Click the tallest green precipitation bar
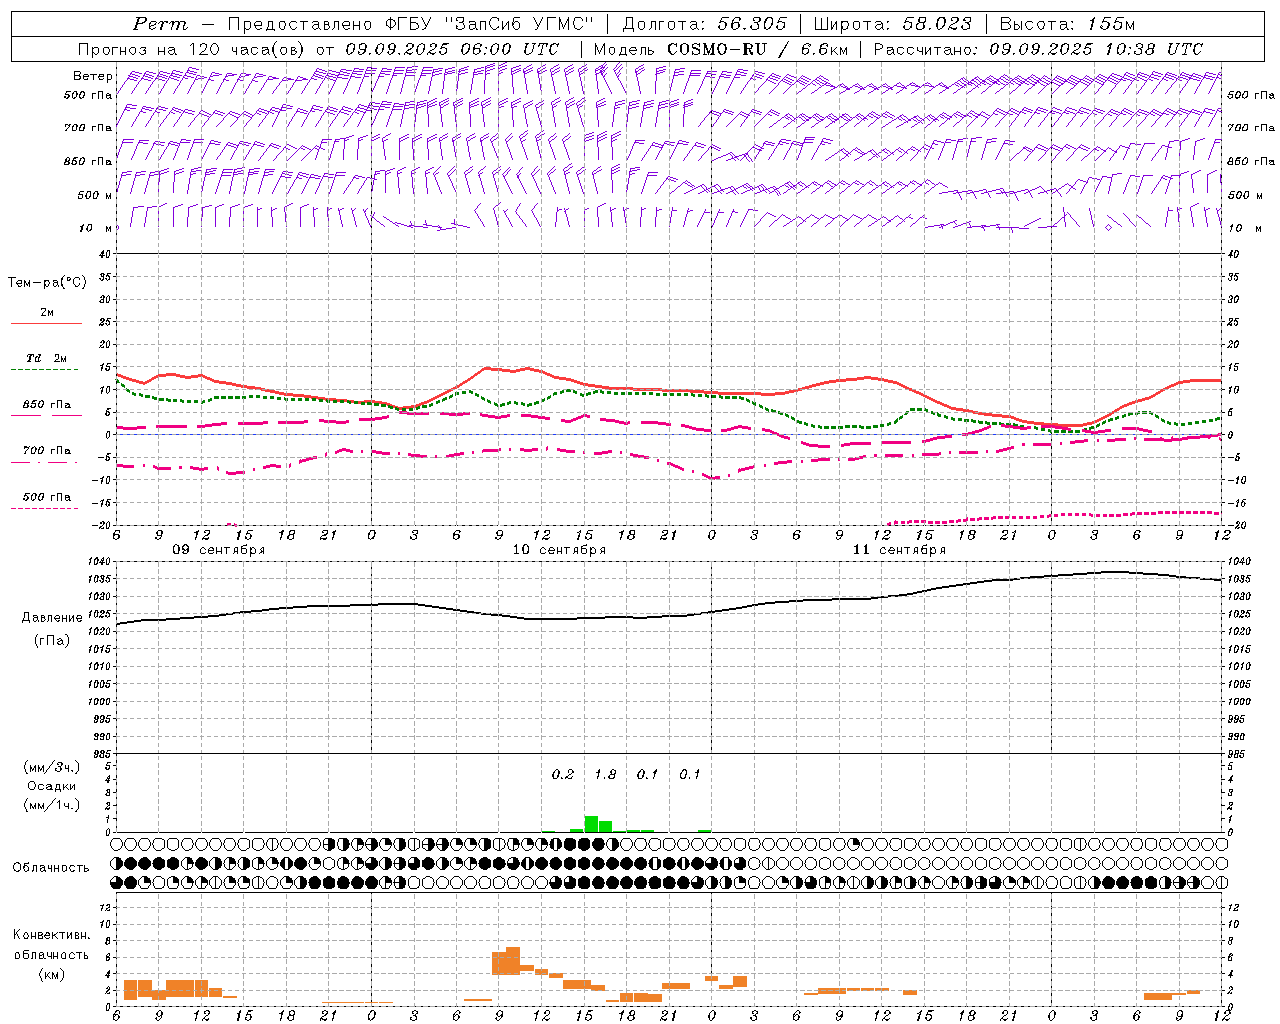 [x=591, y=824]
